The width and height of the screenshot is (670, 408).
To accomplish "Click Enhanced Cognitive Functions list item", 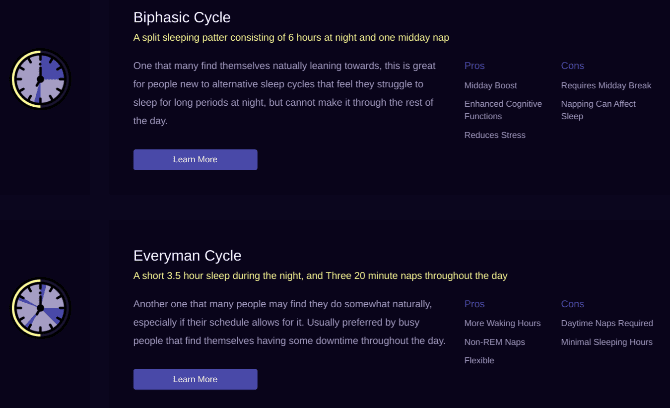I will click(x=502, y=110).
